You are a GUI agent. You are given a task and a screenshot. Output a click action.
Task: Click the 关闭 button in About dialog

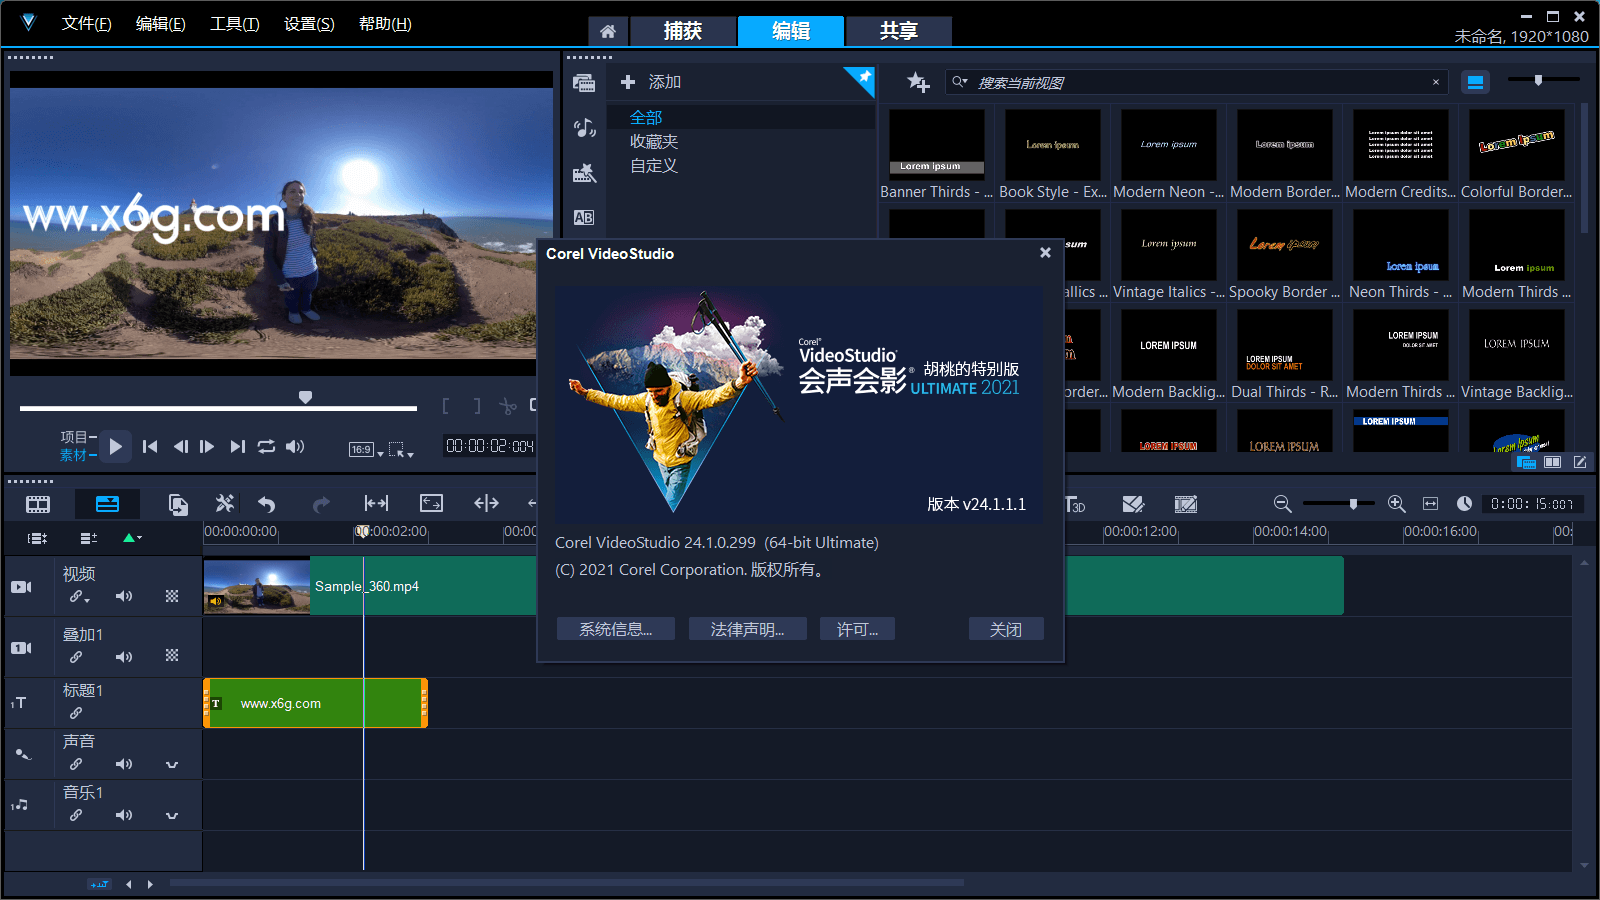(x=1005, y=629)
